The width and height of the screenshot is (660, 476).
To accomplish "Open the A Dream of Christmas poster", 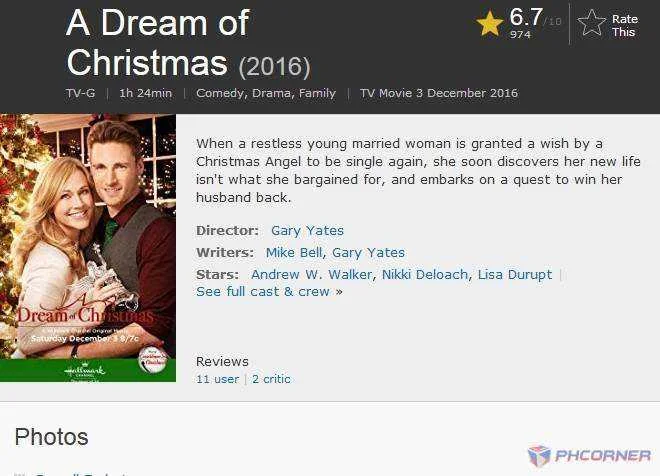I will coord(88,248).
